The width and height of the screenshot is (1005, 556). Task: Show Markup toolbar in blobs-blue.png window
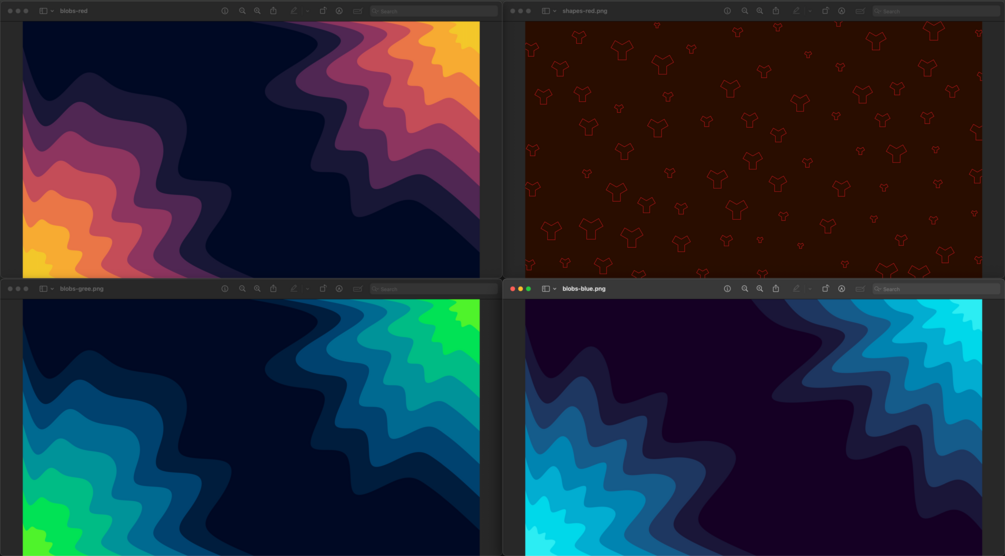(842, 289)
